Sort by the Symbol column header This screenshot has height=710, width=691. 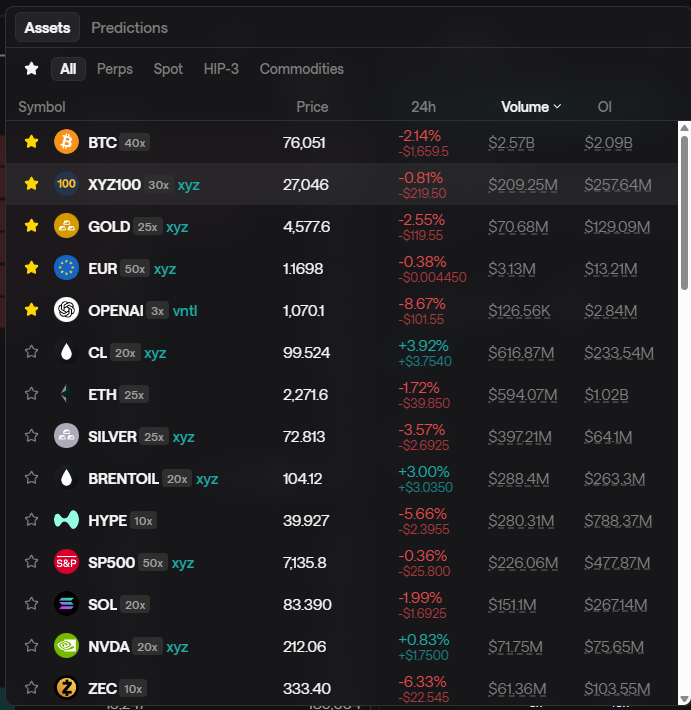click(x=42, y=107)
